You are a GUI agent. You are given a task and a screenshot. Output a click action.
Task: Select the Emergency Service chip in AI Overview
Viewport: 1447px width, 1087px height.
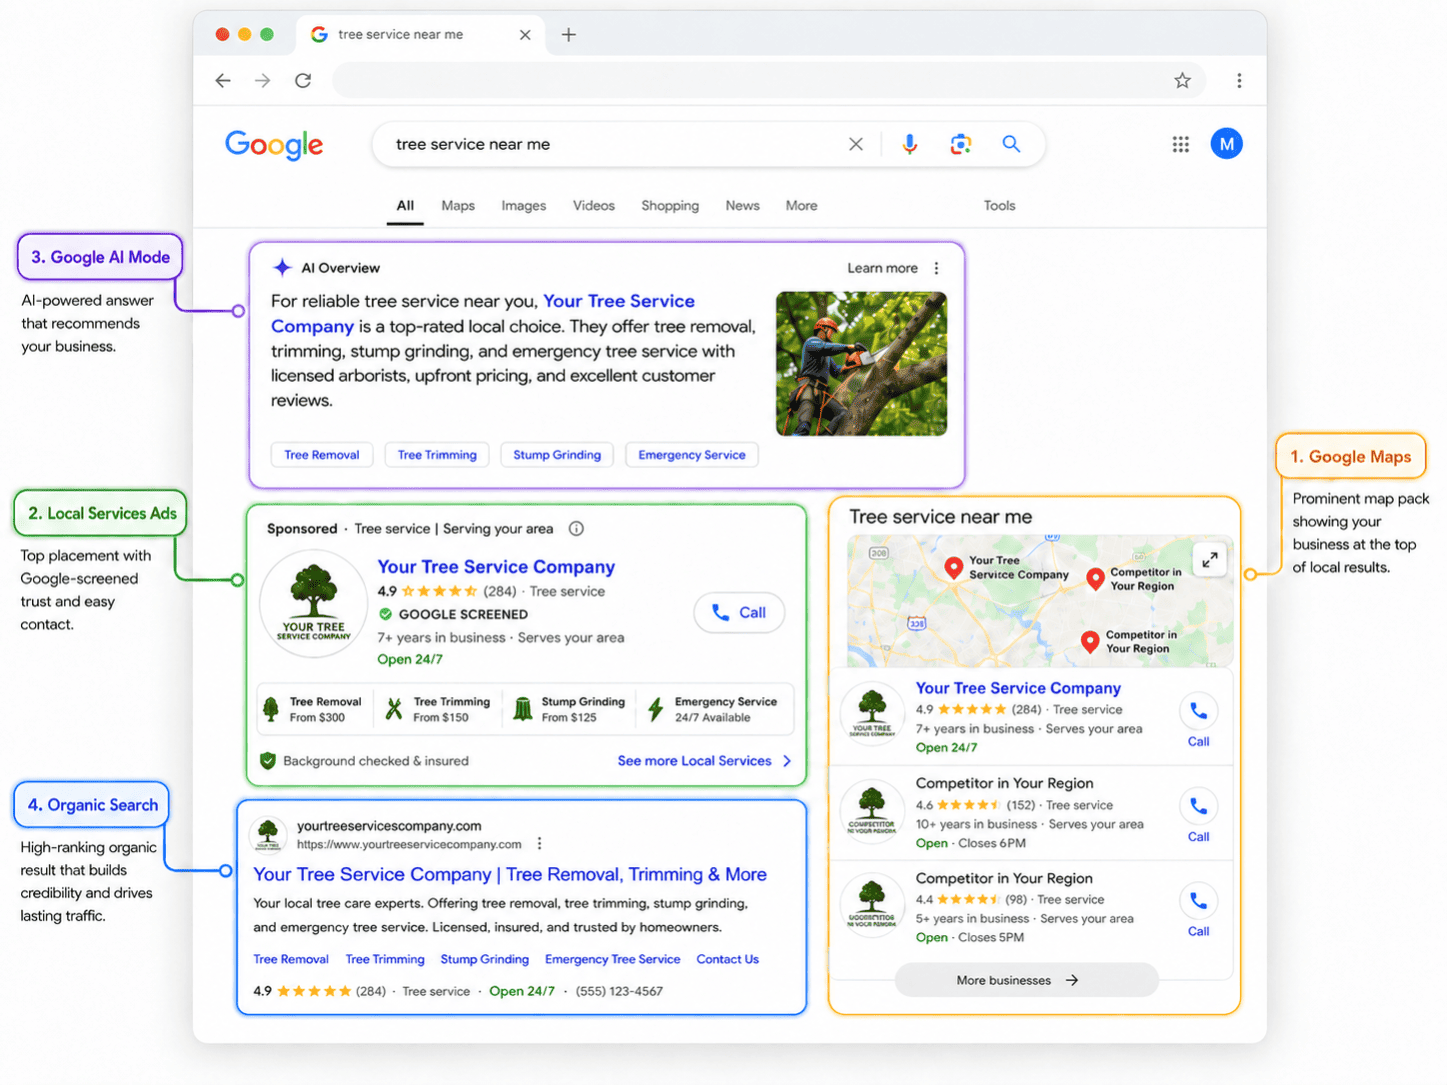pos(692,455)
